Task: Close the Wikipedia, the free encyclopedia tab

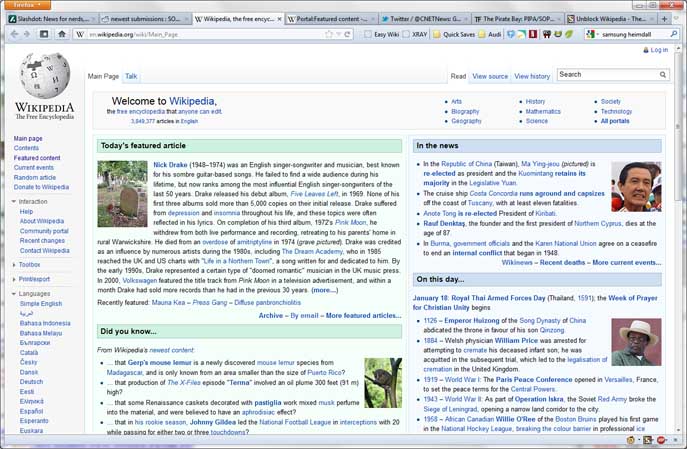Action: pyautogui.click(x=280, y=19)
